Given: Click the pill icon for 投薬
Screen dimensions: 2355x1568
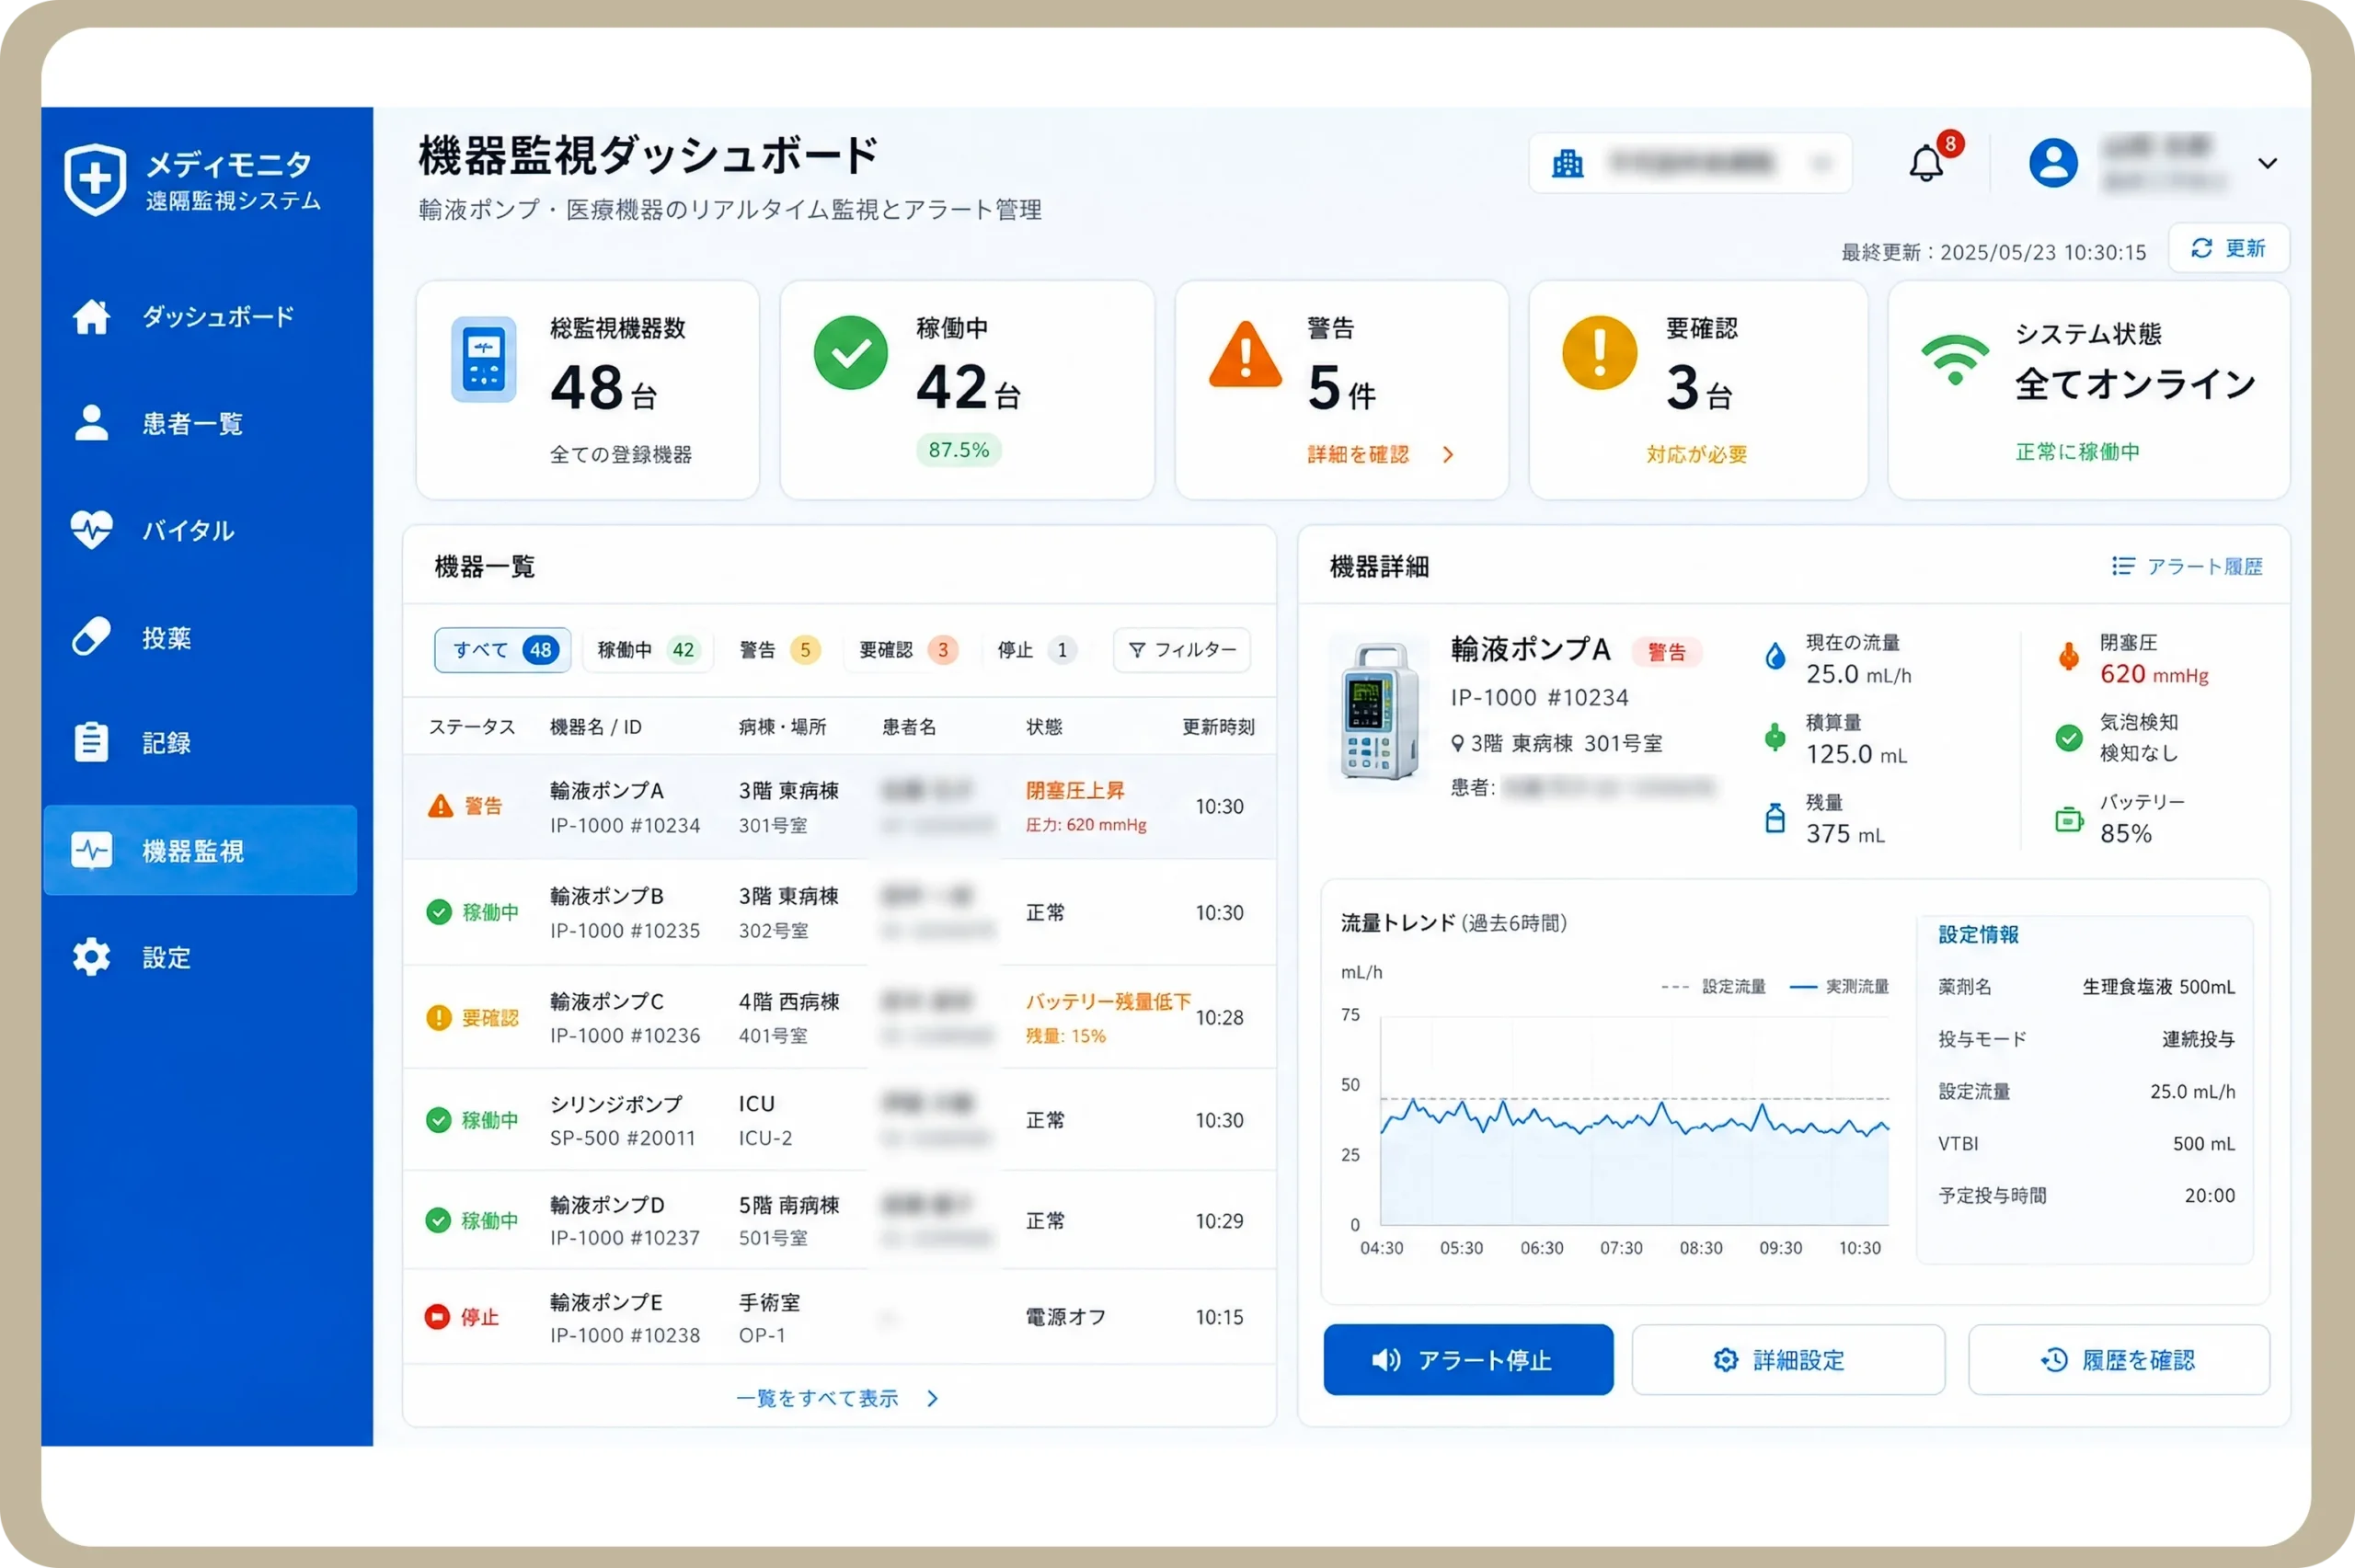Looking at the screenshot, I should (91, 636).
